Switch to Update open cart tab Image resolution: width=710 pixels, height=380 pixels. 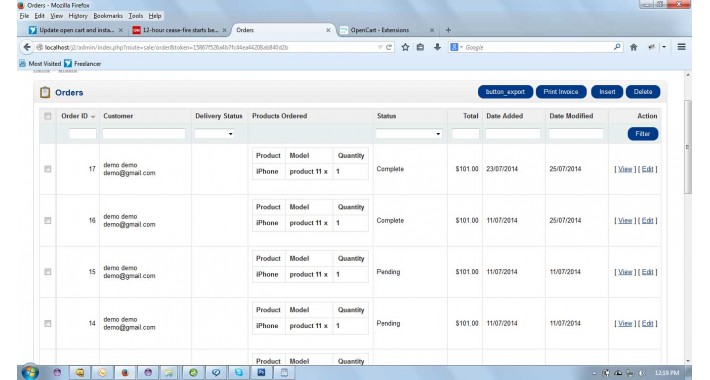pos(76,30)
